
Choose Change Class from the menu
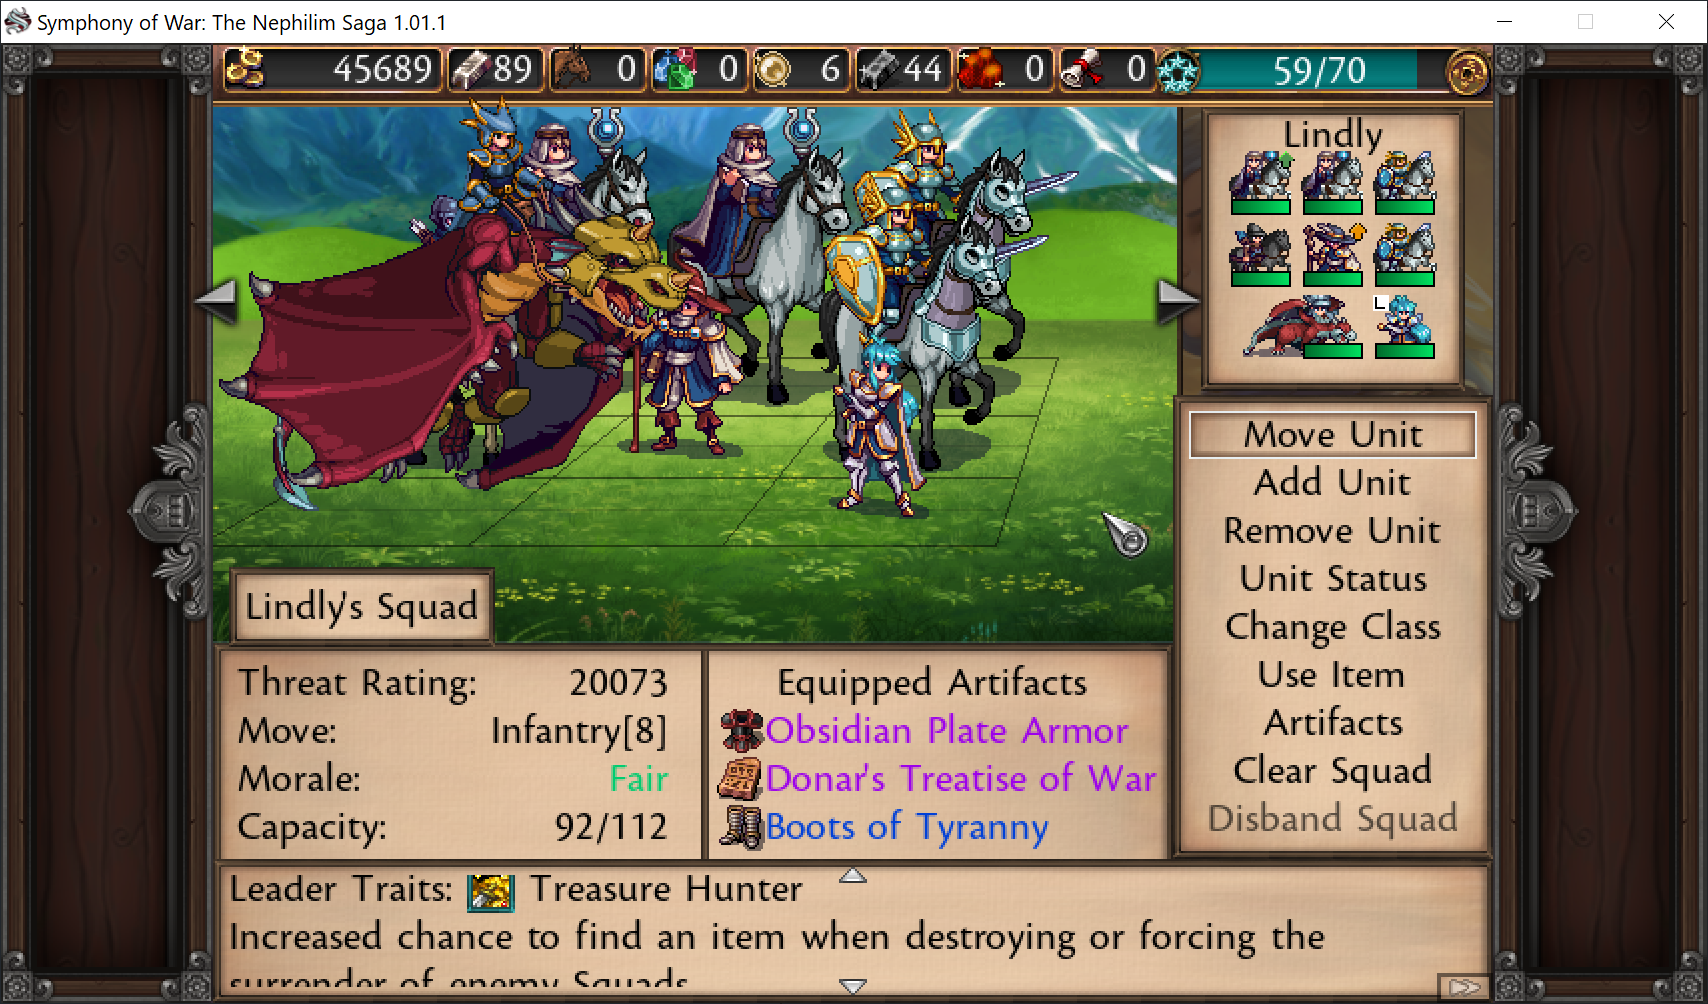pyautogui.click(x=1333, y=627)
